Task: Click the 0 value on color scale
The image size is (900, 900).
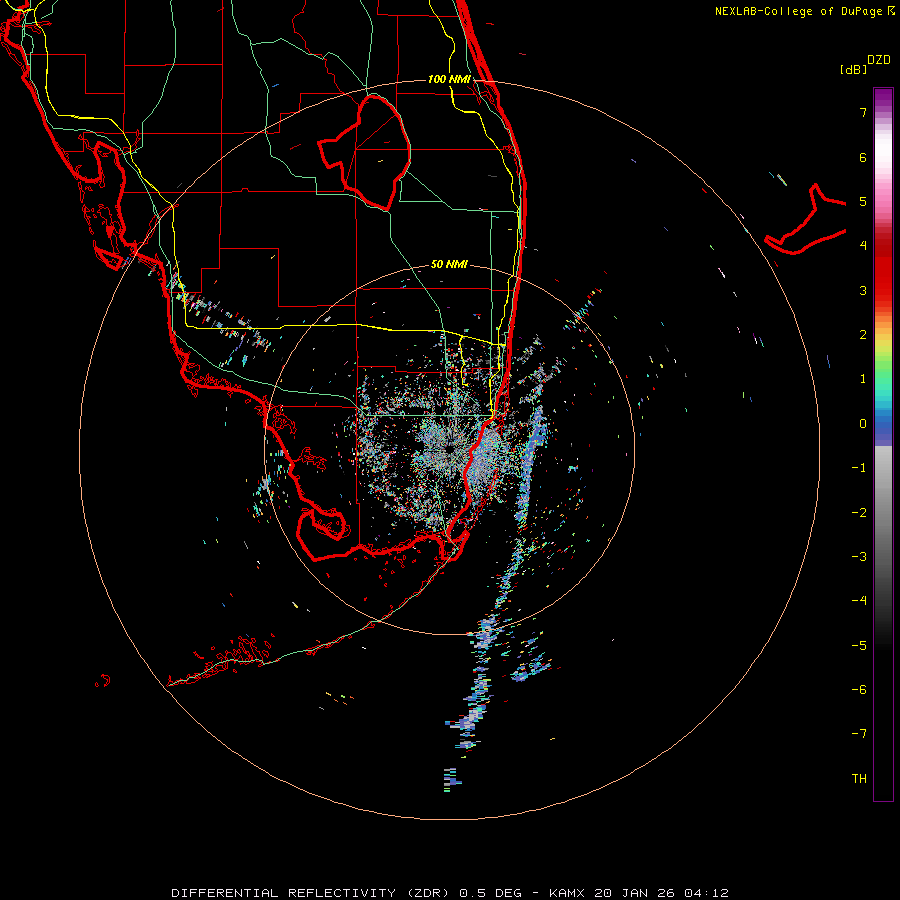Action: [863, 424]
